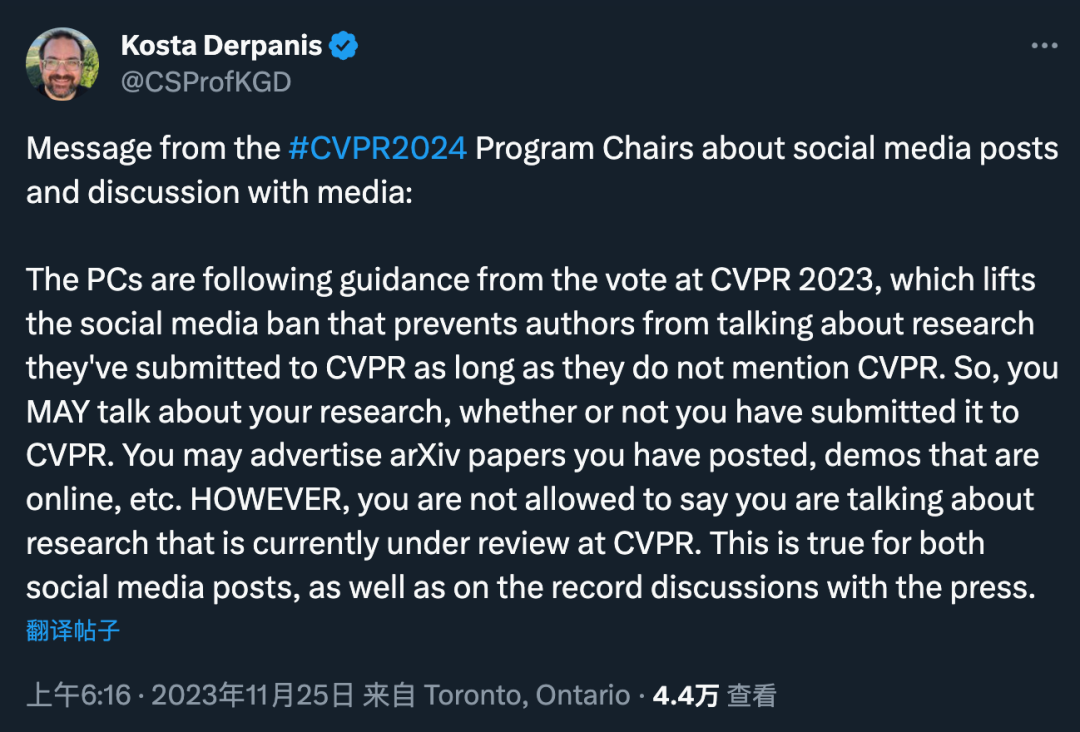Open the three-dot more options menu

[1044, 46]
